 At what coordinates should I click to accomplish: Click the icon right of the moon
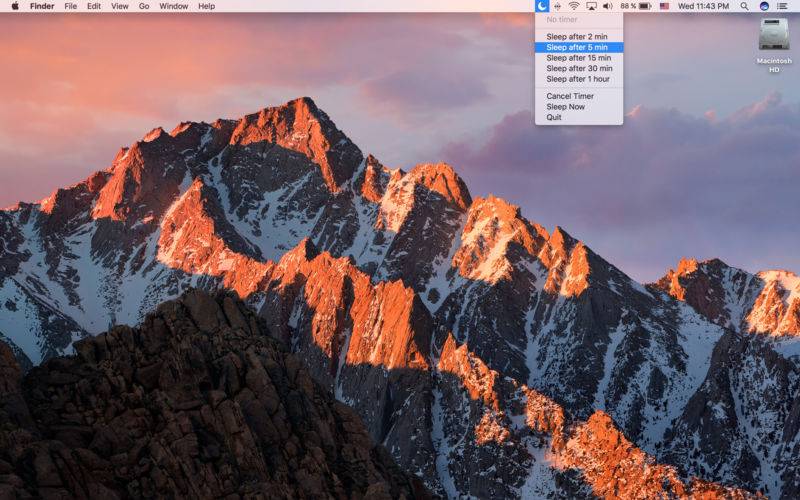pos(557,6)
